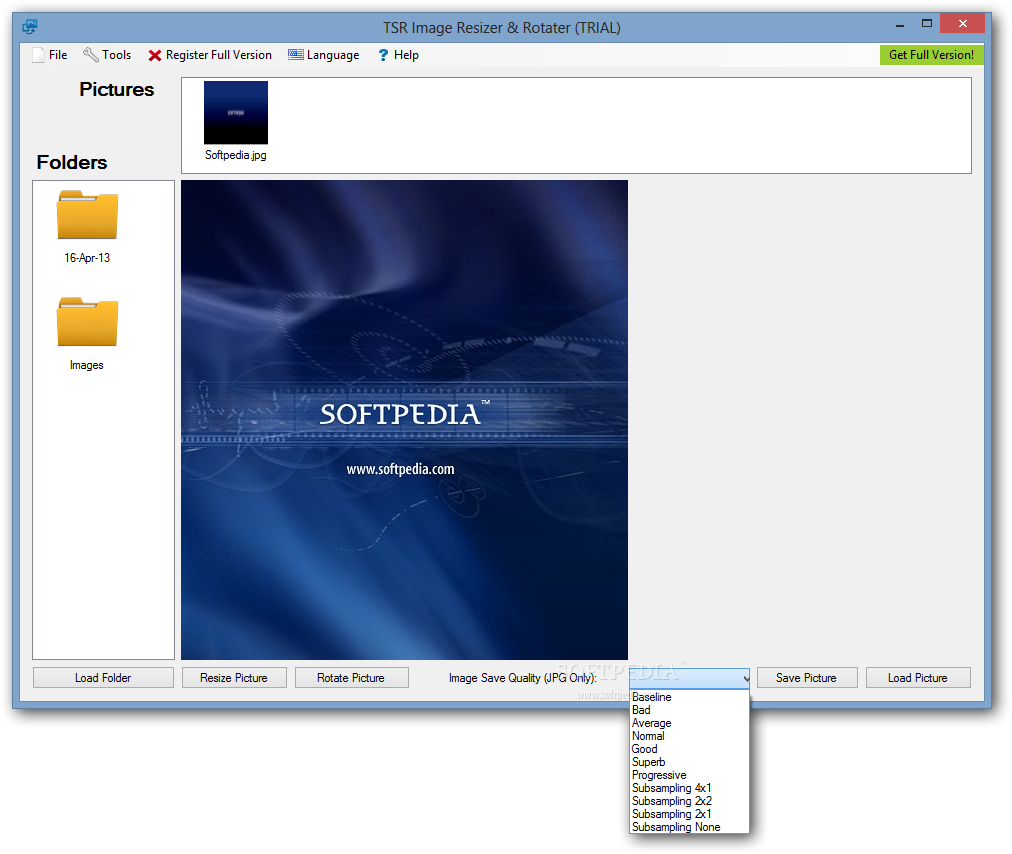Click the wrench icon next to Tools
1012x854 pixels.
pos(90,55)
